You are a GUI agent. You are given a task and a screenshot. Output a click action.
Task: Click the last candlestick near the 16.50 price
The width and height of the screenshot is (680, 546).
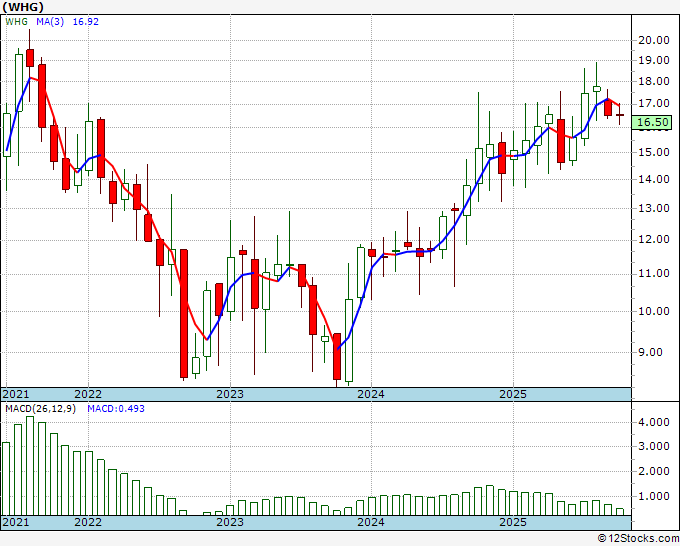click(620, 115)
